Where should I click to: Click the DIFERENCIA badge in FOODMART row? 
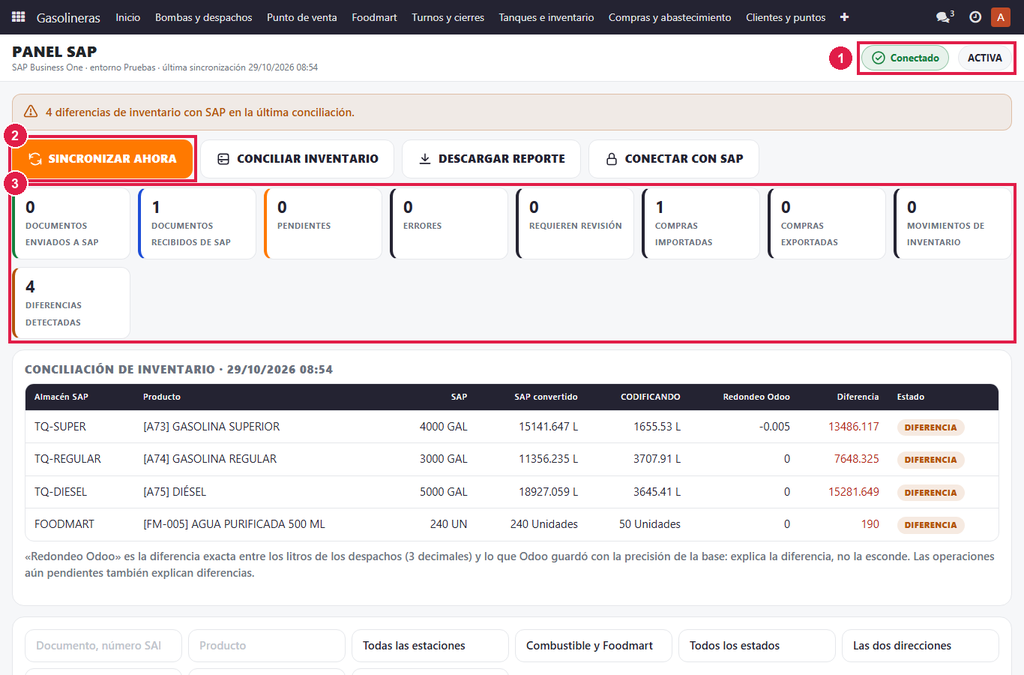[x=930, y=525]
